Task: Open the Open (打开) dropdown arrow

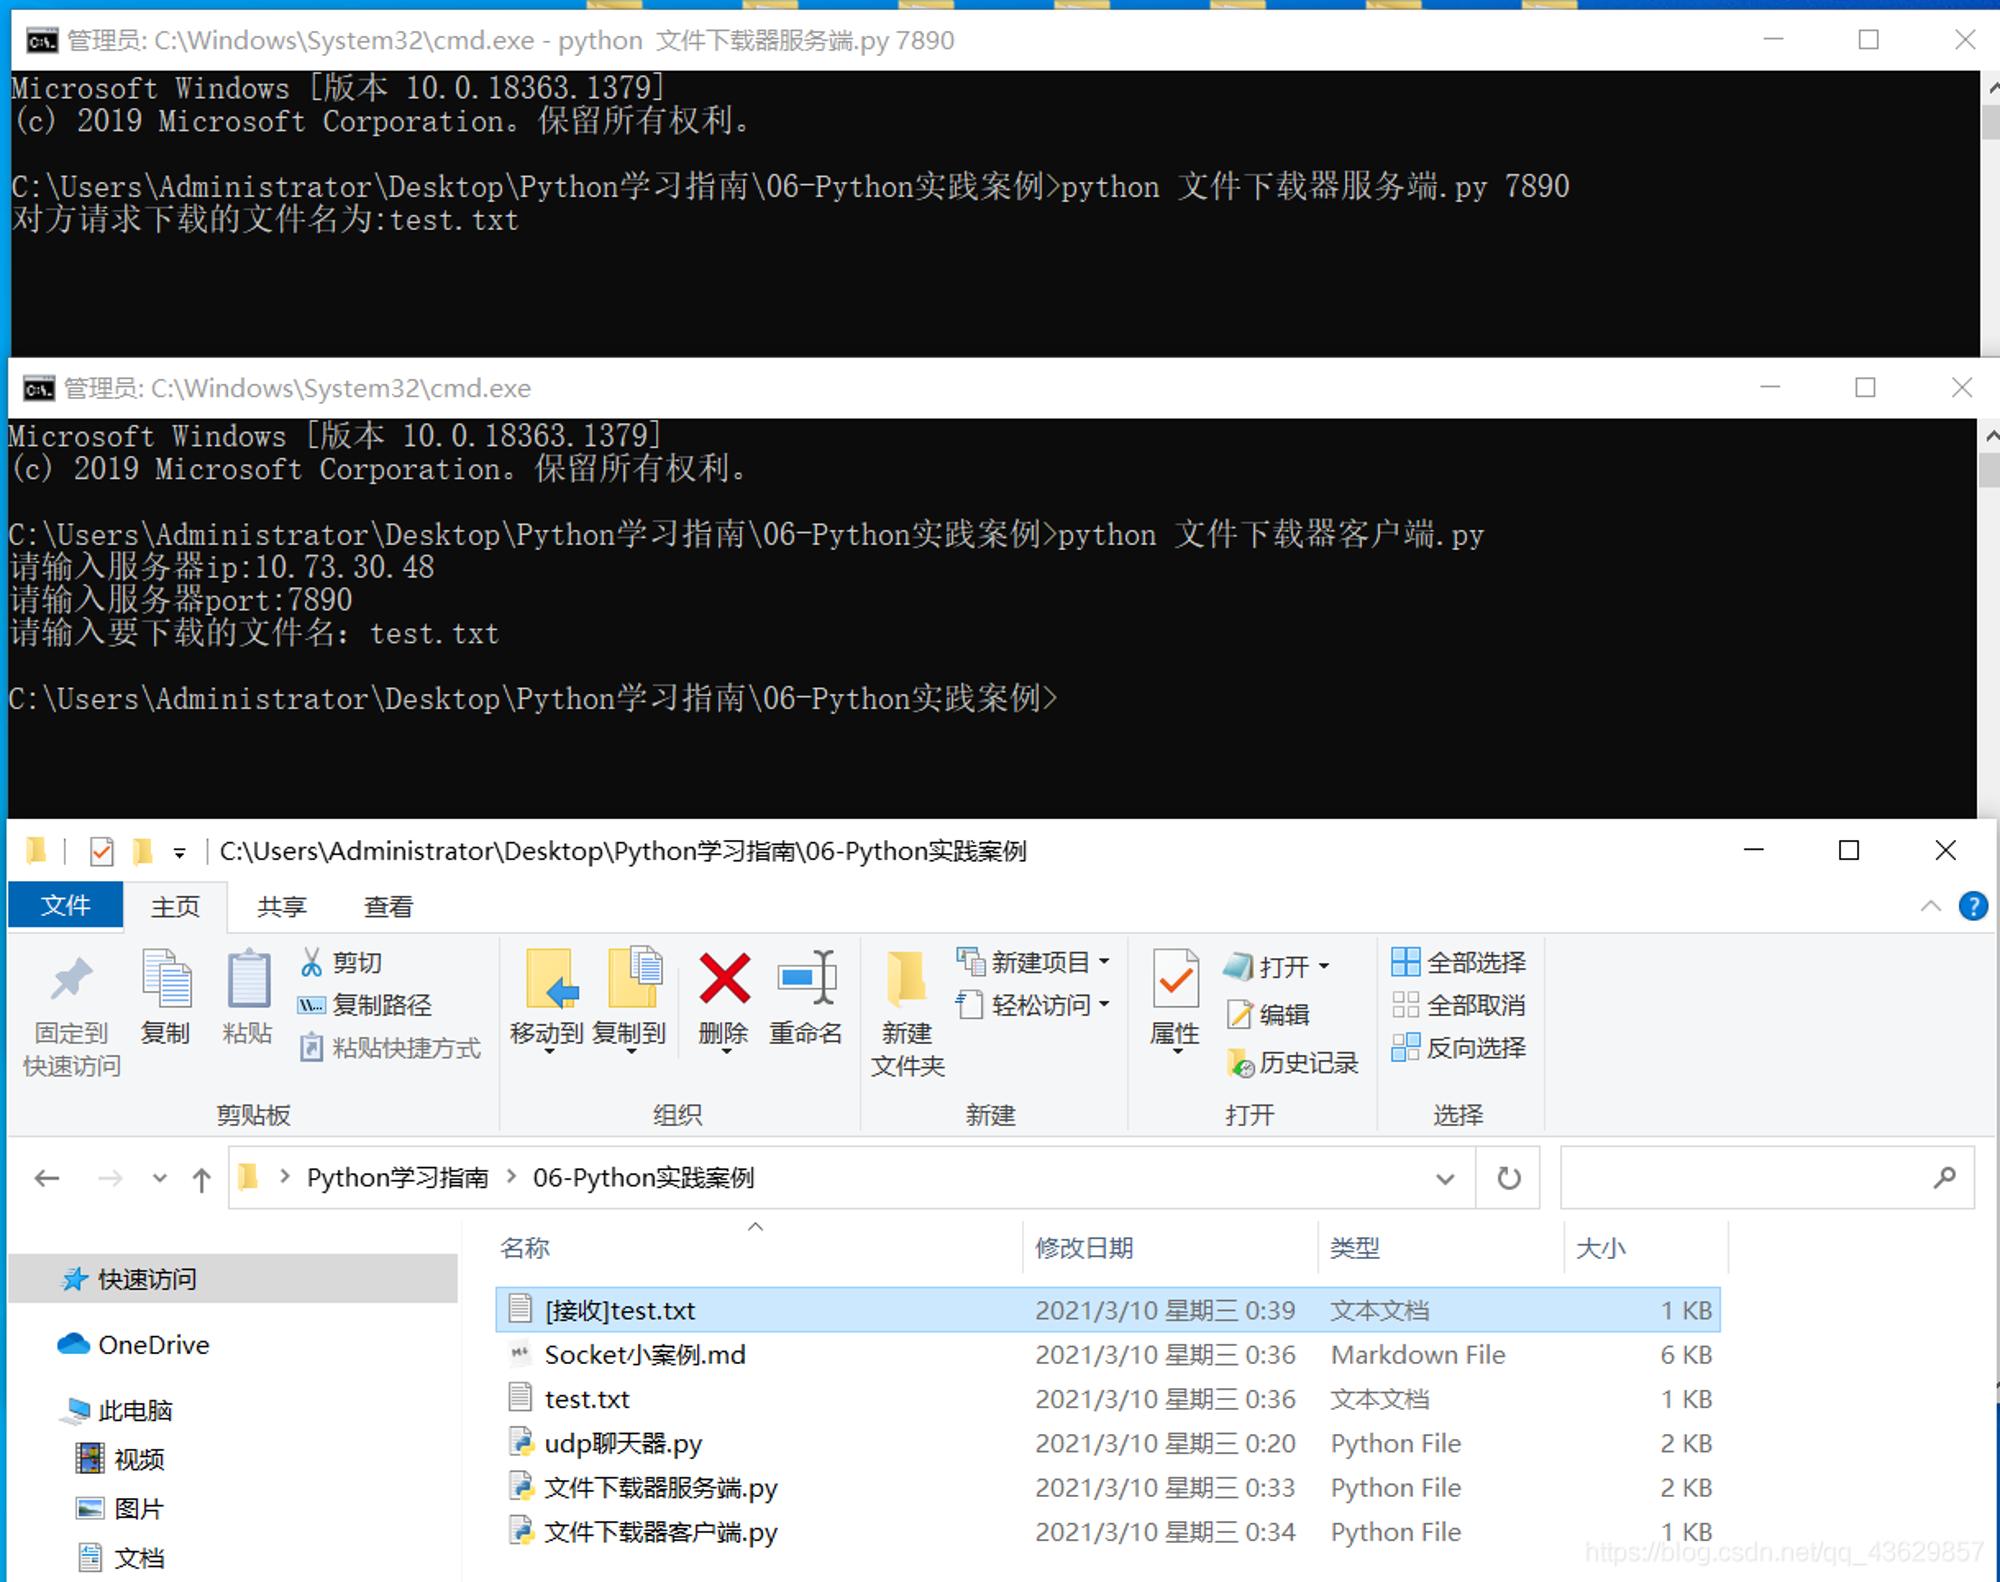Action: click(1324, 966)
